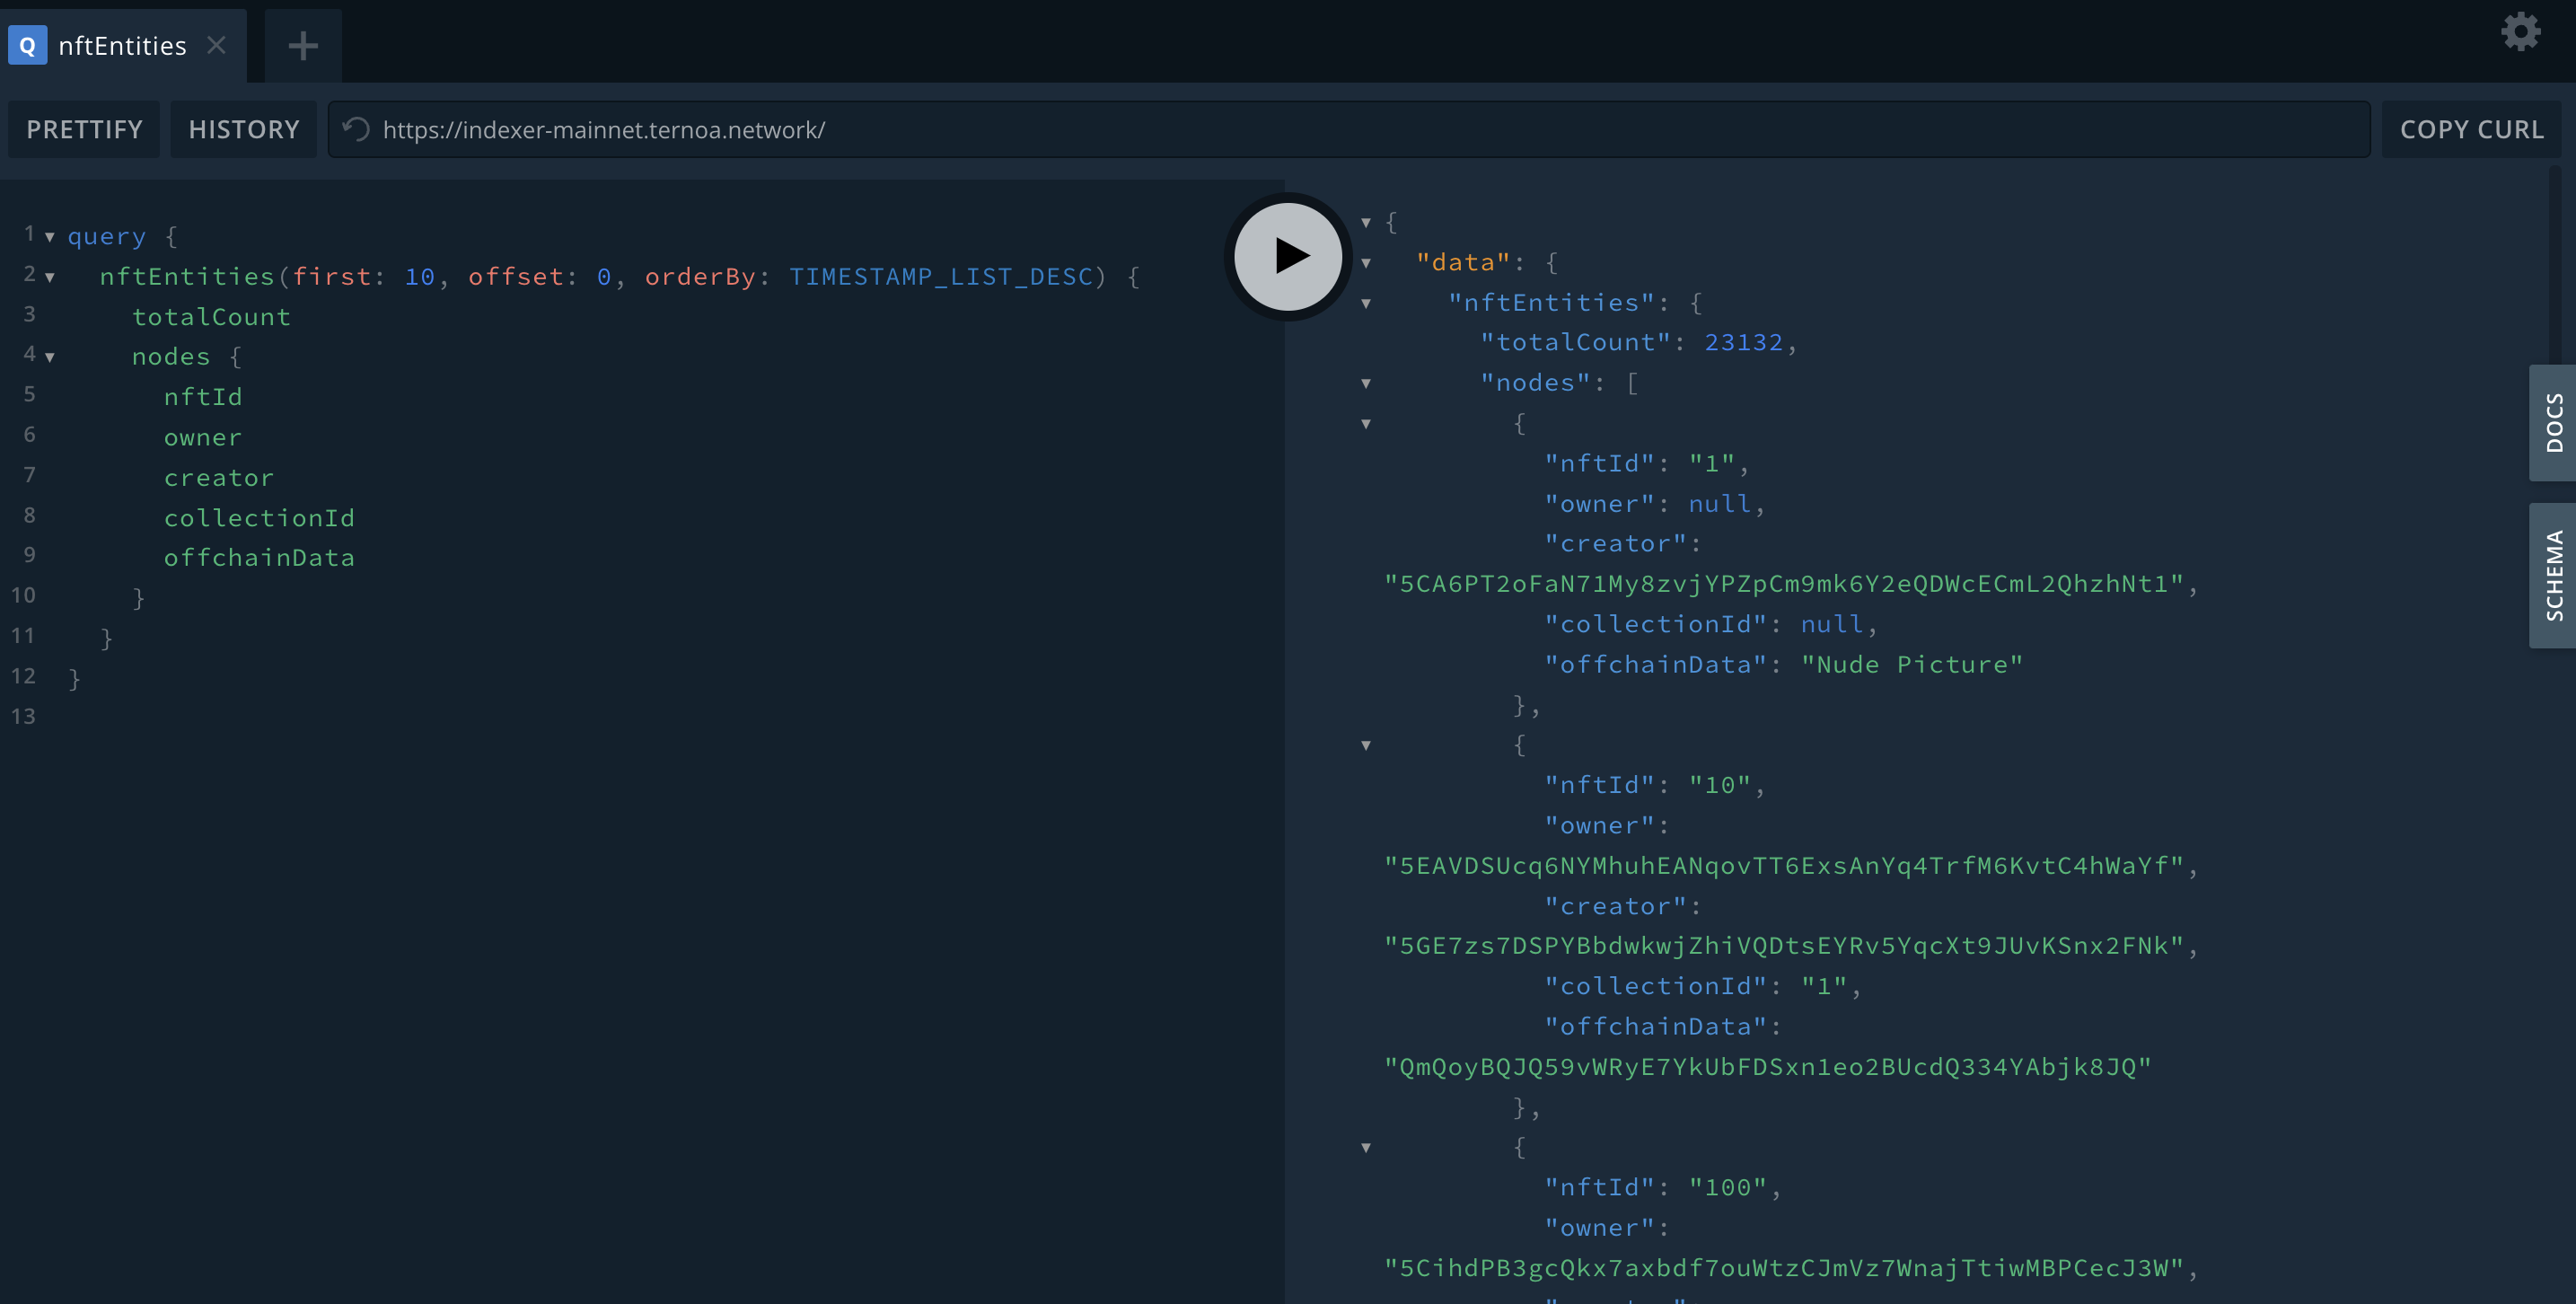This screenshot has width=2576, height=1304.
Task: Close the nftEntities tab
Action: pos(216,45)
